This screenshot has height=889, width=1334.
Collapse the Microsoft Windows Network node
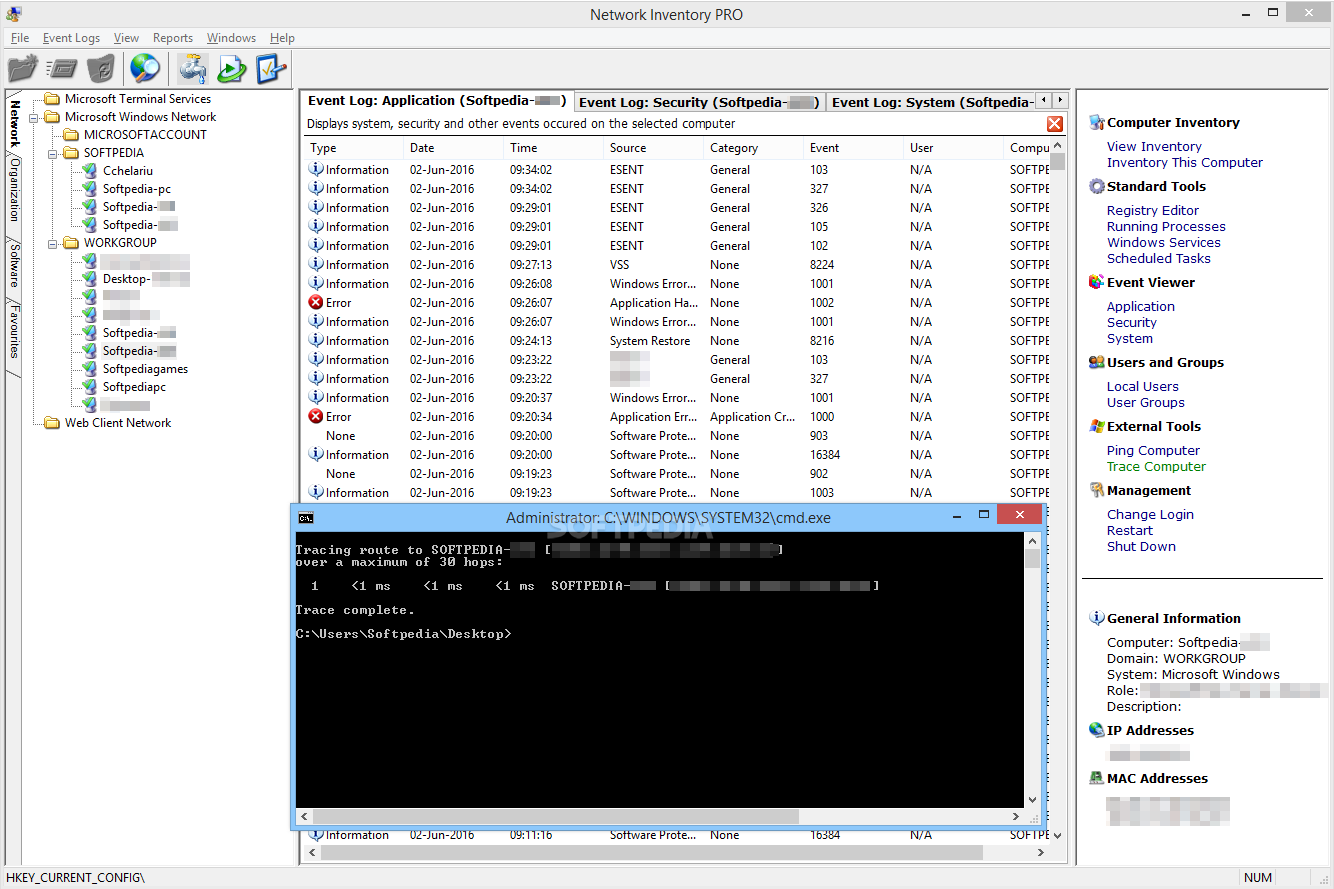tap(34, 117)
